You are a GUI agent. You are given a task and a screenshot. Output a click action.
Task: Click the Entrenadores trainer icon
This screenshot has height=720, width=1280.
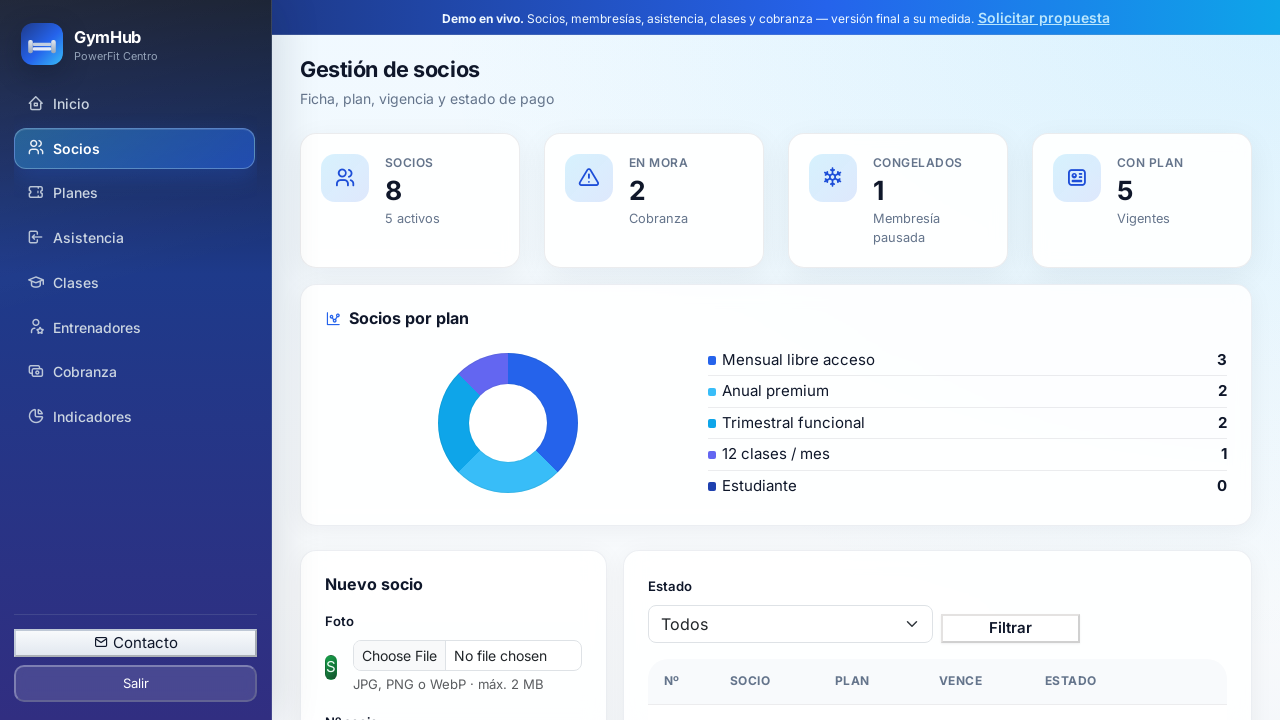point(36,327)
